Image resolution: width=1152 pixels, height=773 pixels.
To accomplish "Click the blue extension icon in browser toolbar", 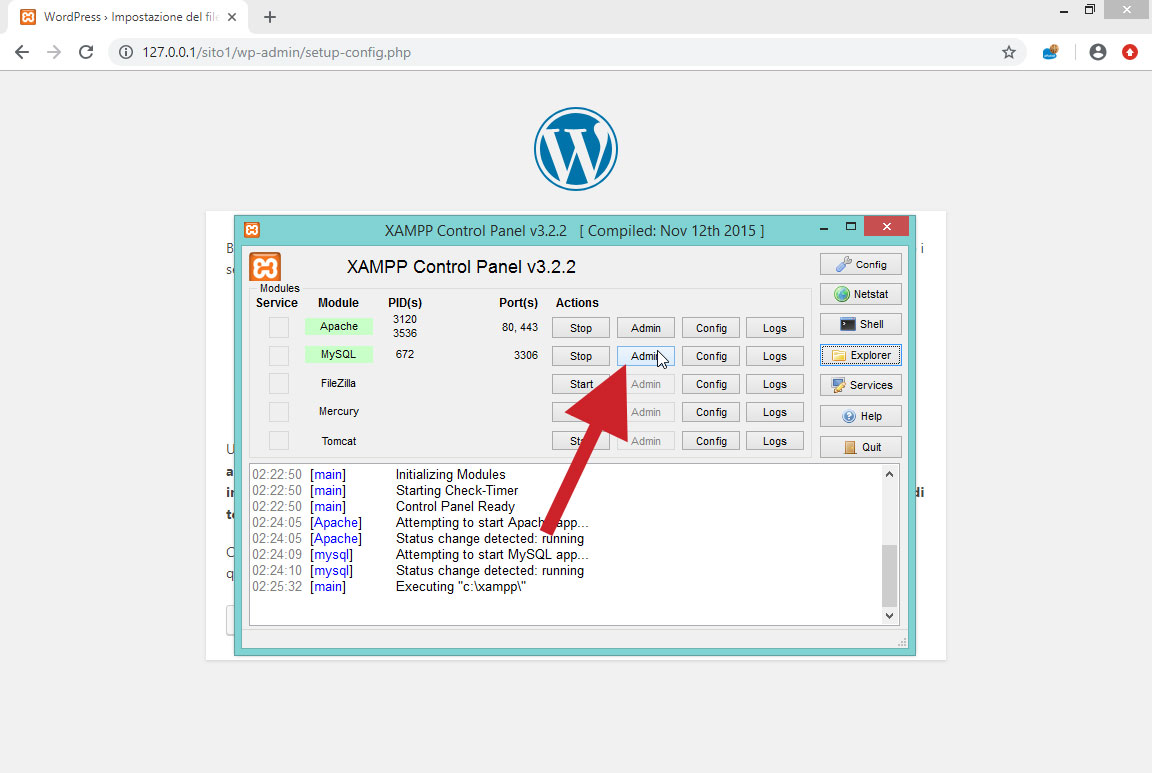I will click(x=1051, y=52).
